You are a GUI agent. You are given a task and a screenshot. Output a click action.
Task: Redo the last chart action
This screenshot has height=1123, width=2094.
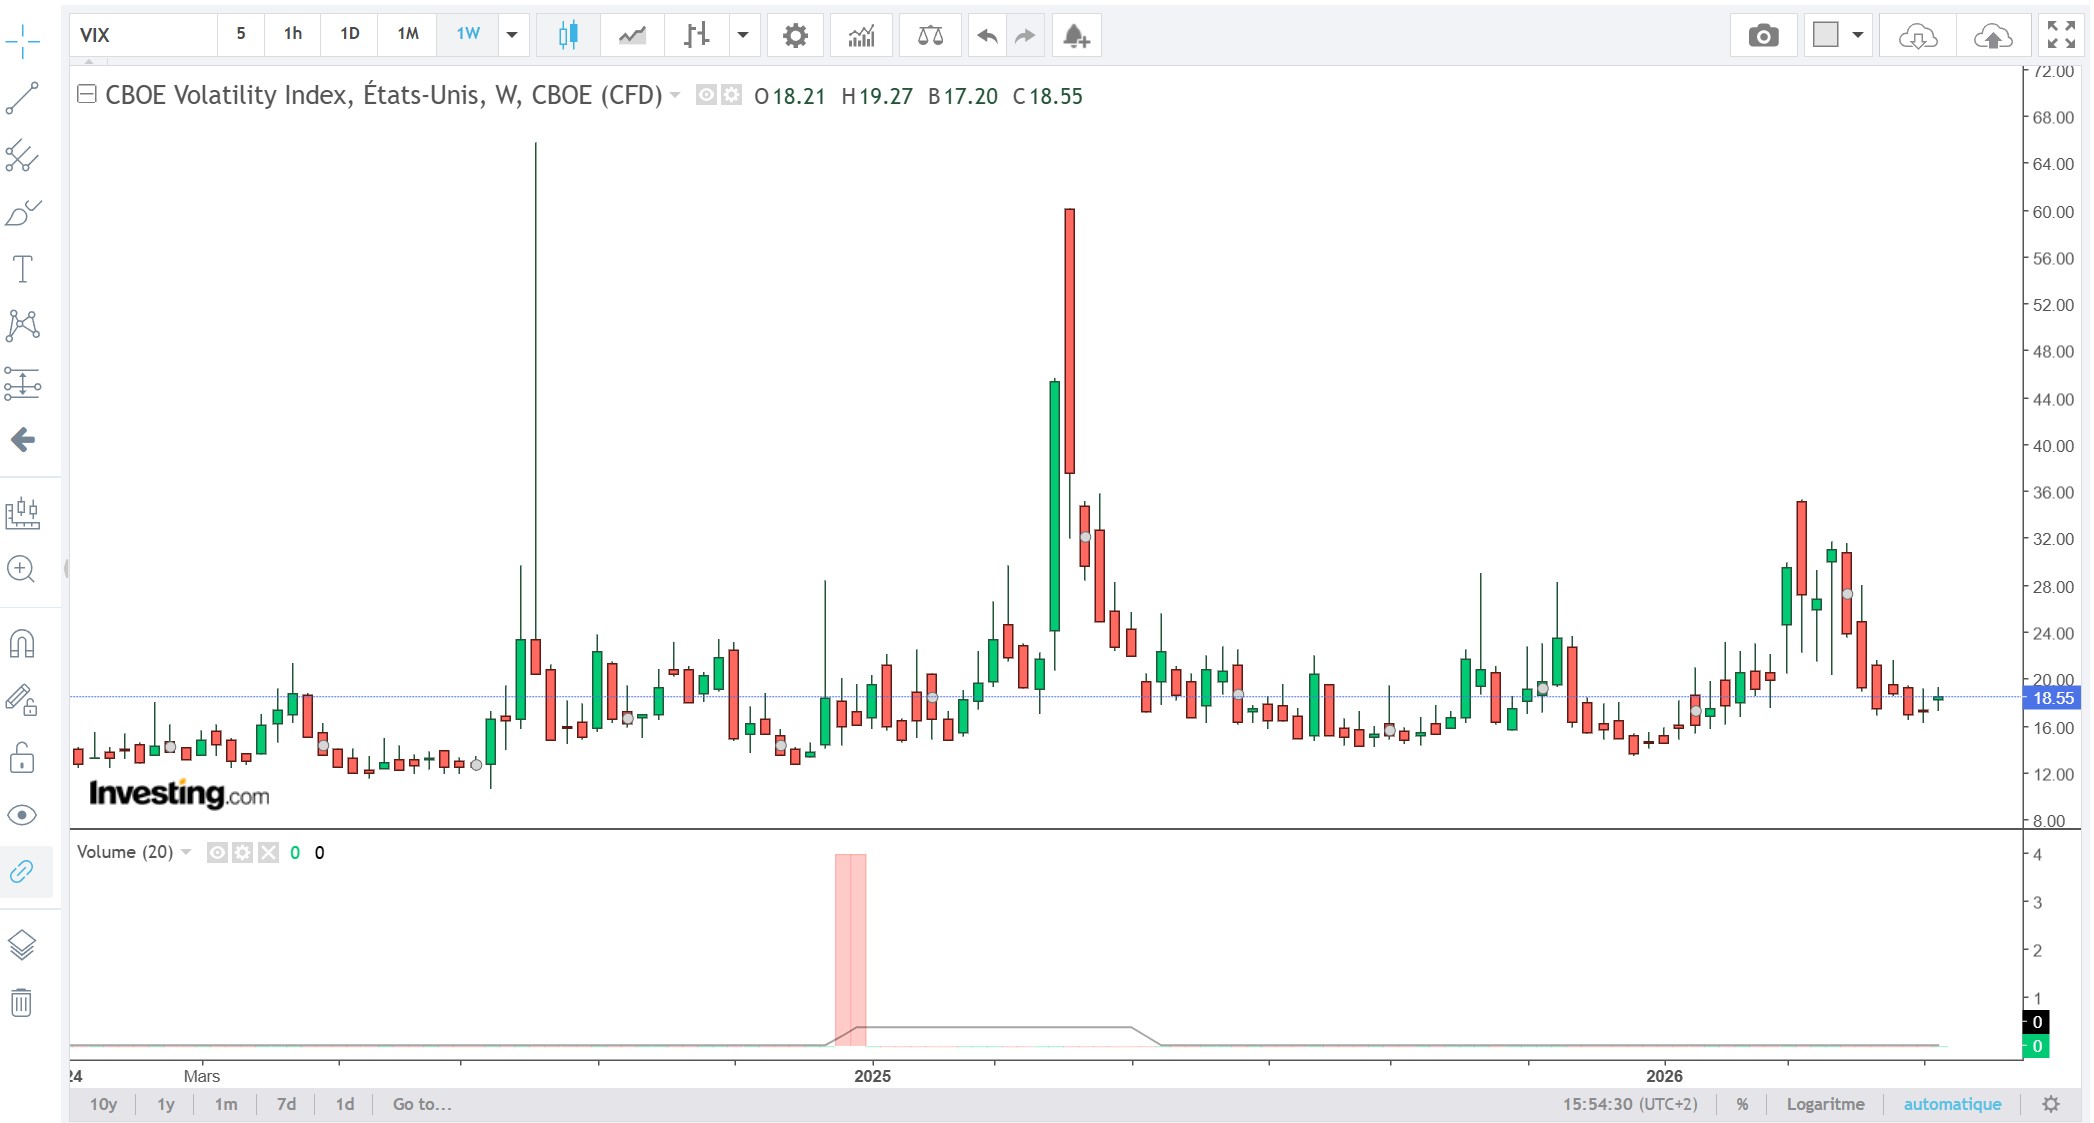point(1025,36)
